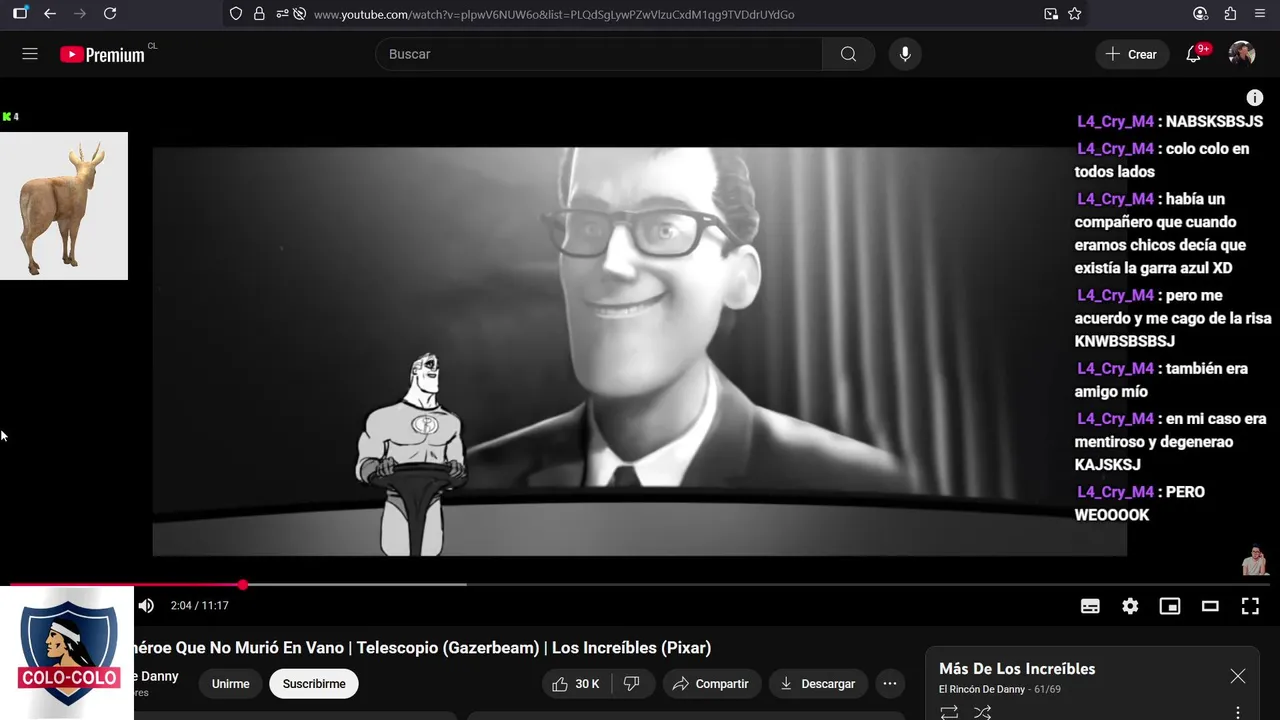
Task: Click the red playhead scrubber dot
Action: [x=243, y=584]
